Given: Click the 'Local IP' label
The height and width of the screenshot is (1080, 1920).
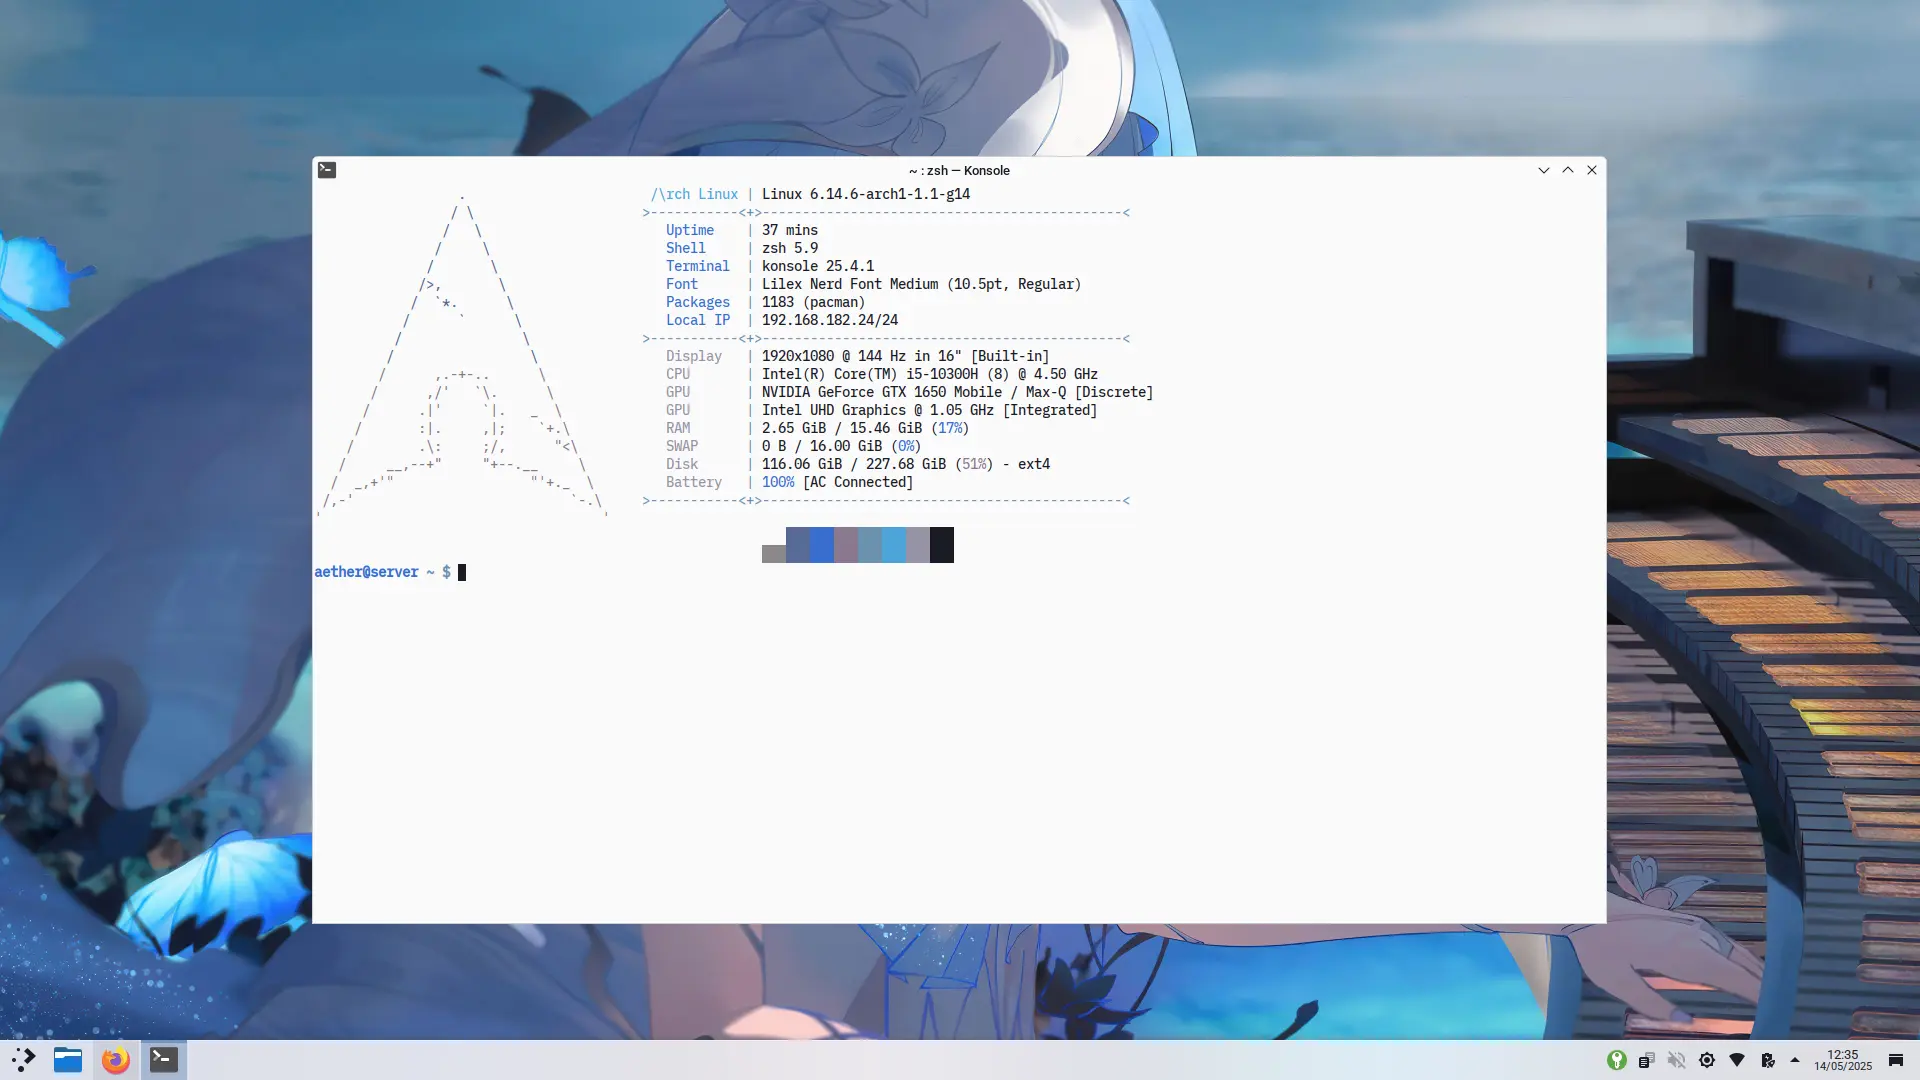Looking at the screenshot, I should (698, 320).
